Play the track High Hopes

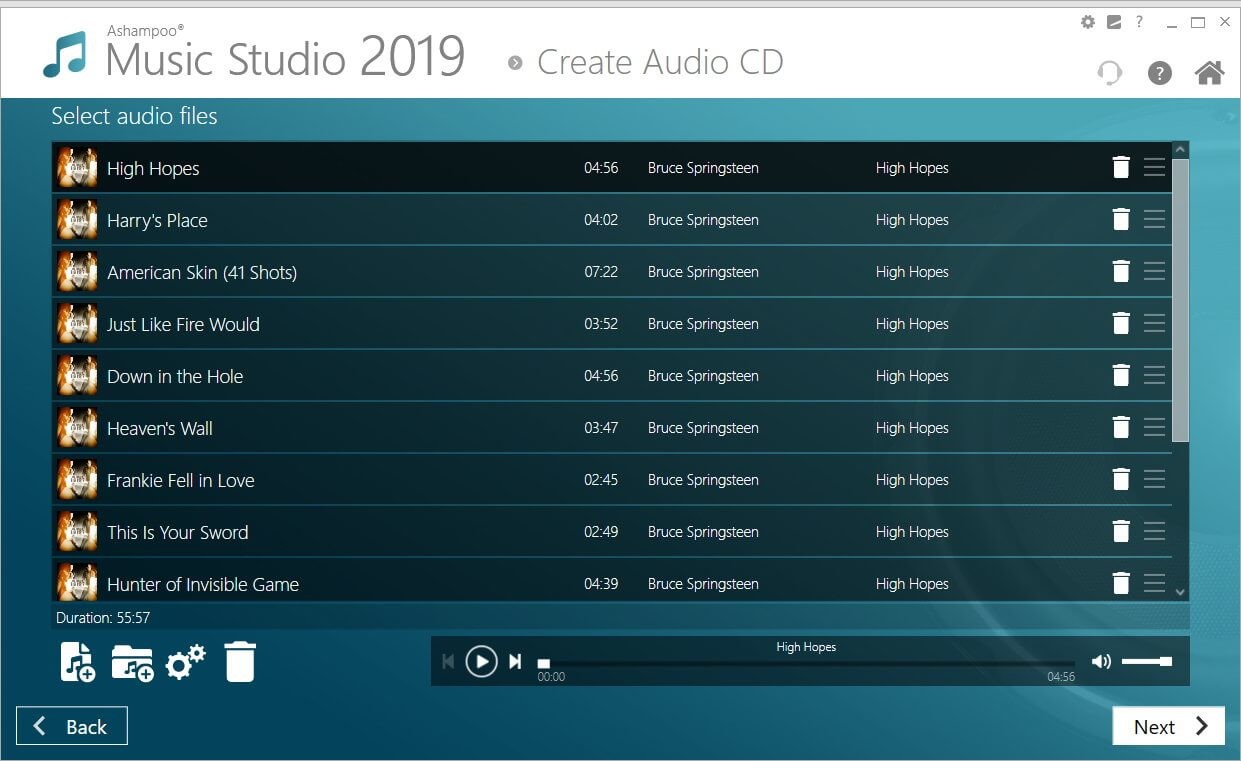click(x=482, y=661)
